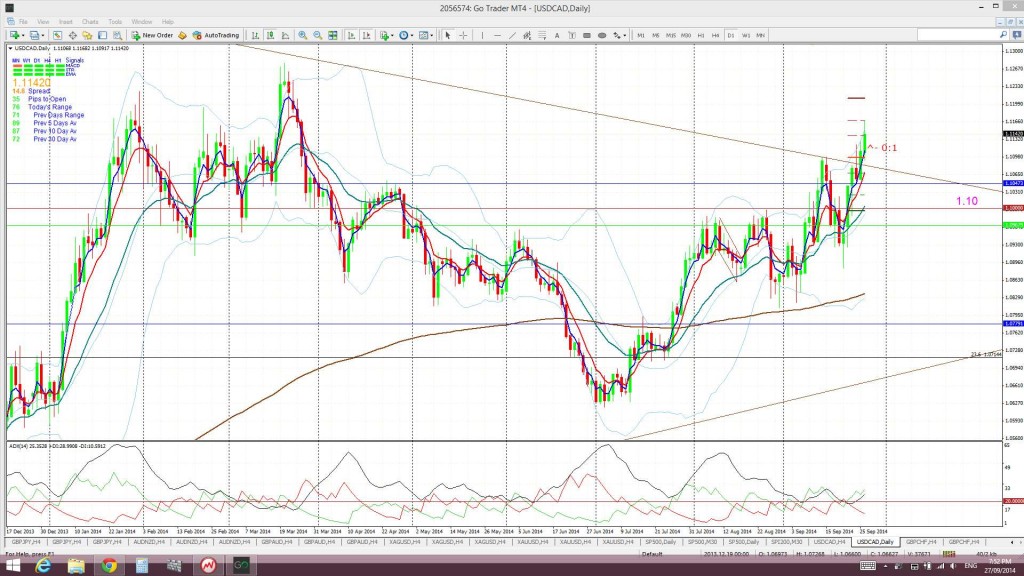Tile the chart windows
This screenshot has width=1024, height=576.
[332, 35]
